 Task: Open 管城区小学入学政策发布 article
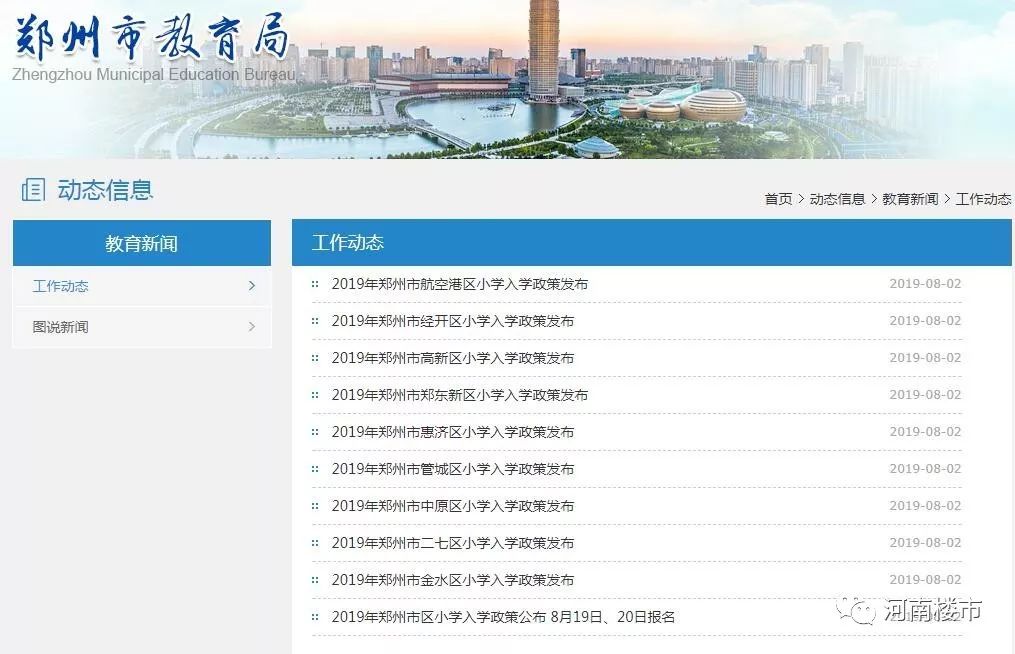(x=452, y=469)
